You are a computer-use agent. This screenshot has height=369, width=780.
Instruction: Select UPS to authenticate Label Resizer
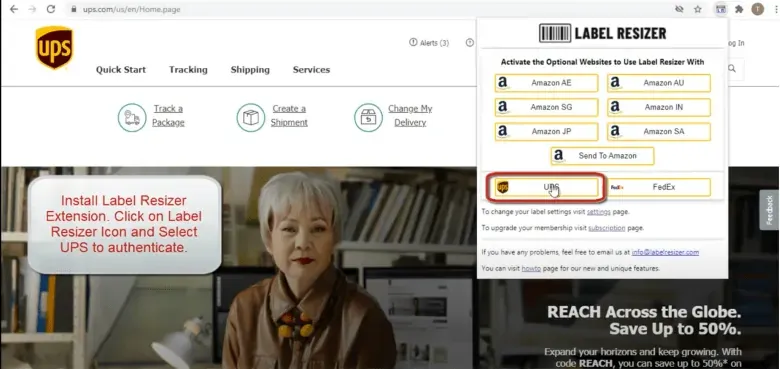click(546, 187)
